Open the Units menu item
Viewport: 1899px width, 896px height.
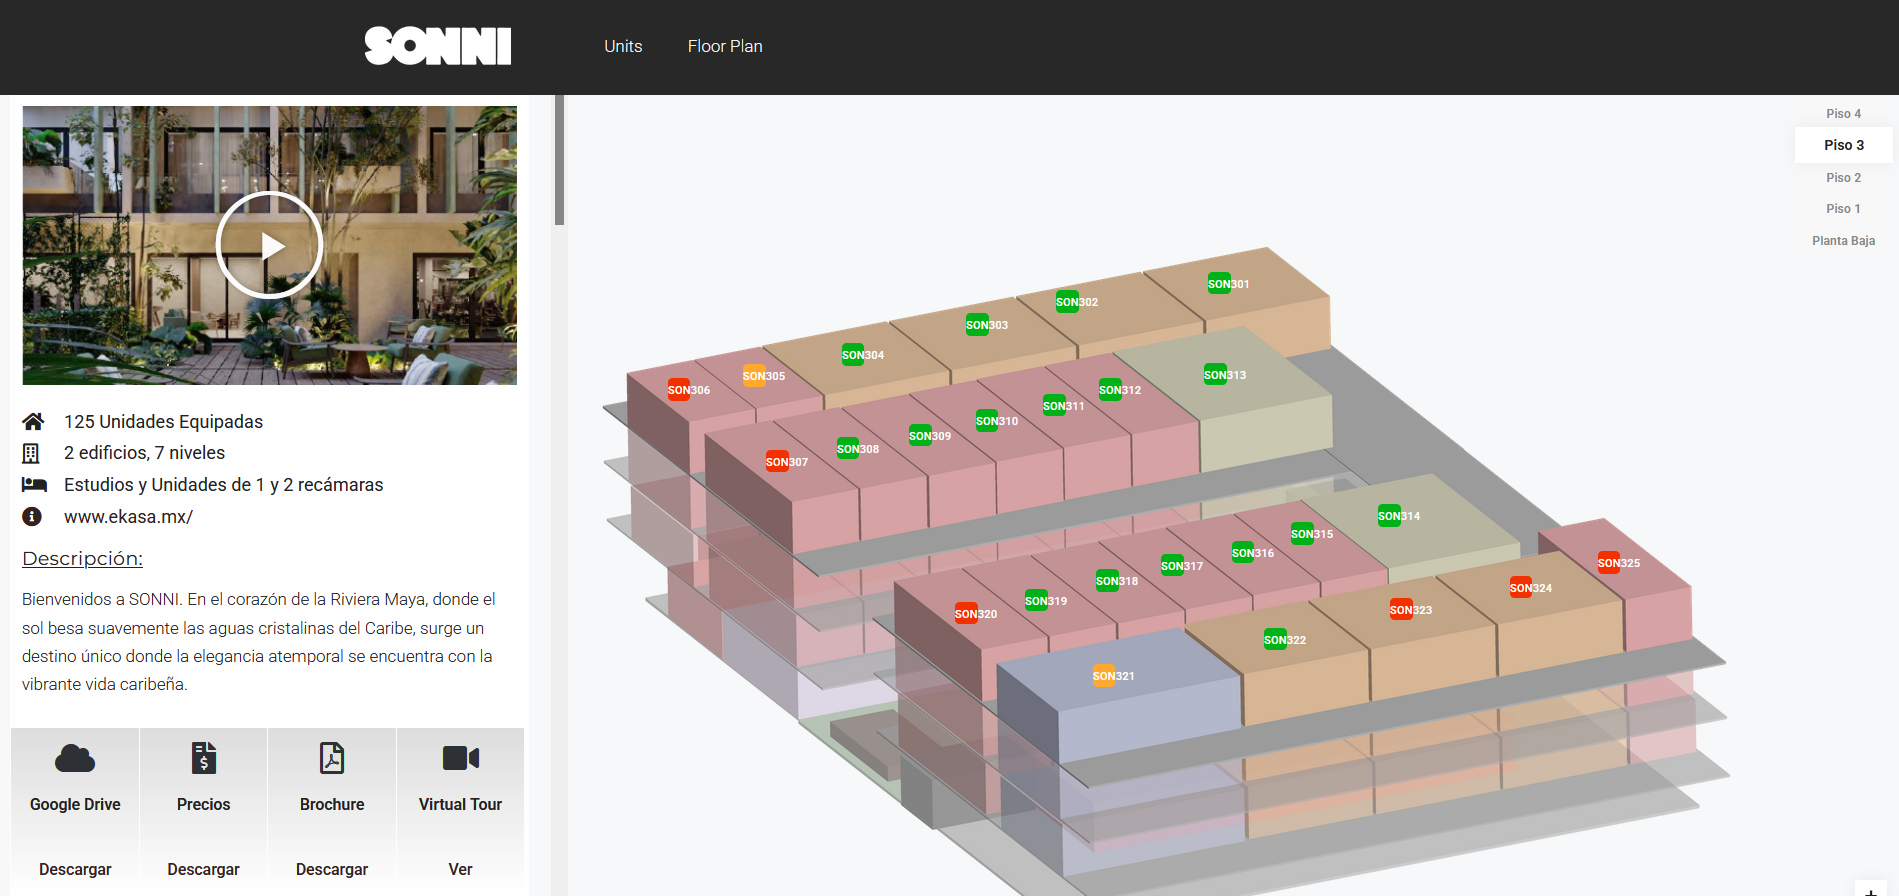tap(623, 46)
